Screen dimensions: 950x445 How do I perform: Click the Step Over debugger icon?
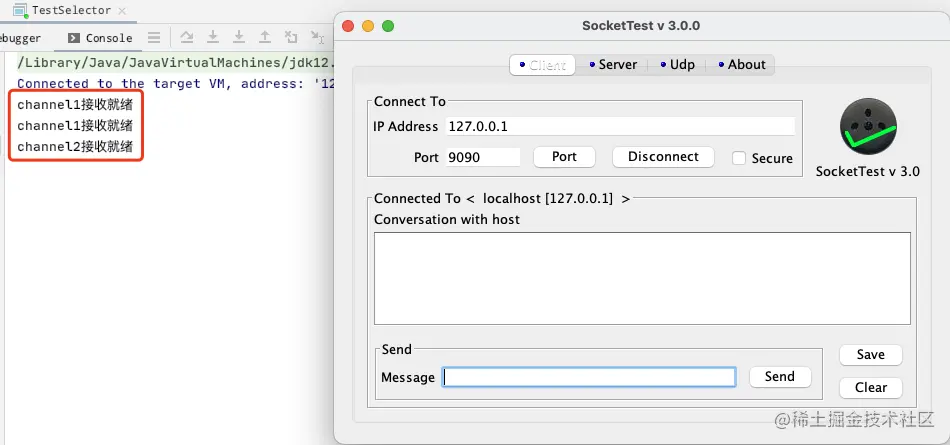tap(187, 38)
